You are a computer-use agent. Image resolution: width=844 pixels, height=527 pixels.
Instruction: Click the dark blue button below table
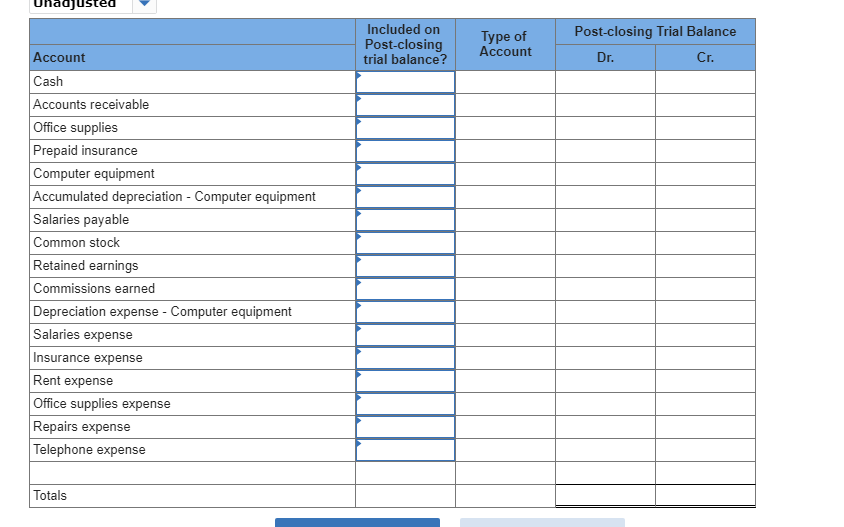(357, 523)
